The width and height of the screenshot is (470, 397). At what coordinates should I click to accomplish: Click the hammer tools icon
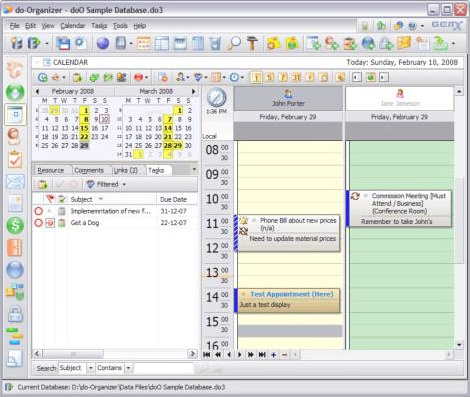click(x=252, y=43)
